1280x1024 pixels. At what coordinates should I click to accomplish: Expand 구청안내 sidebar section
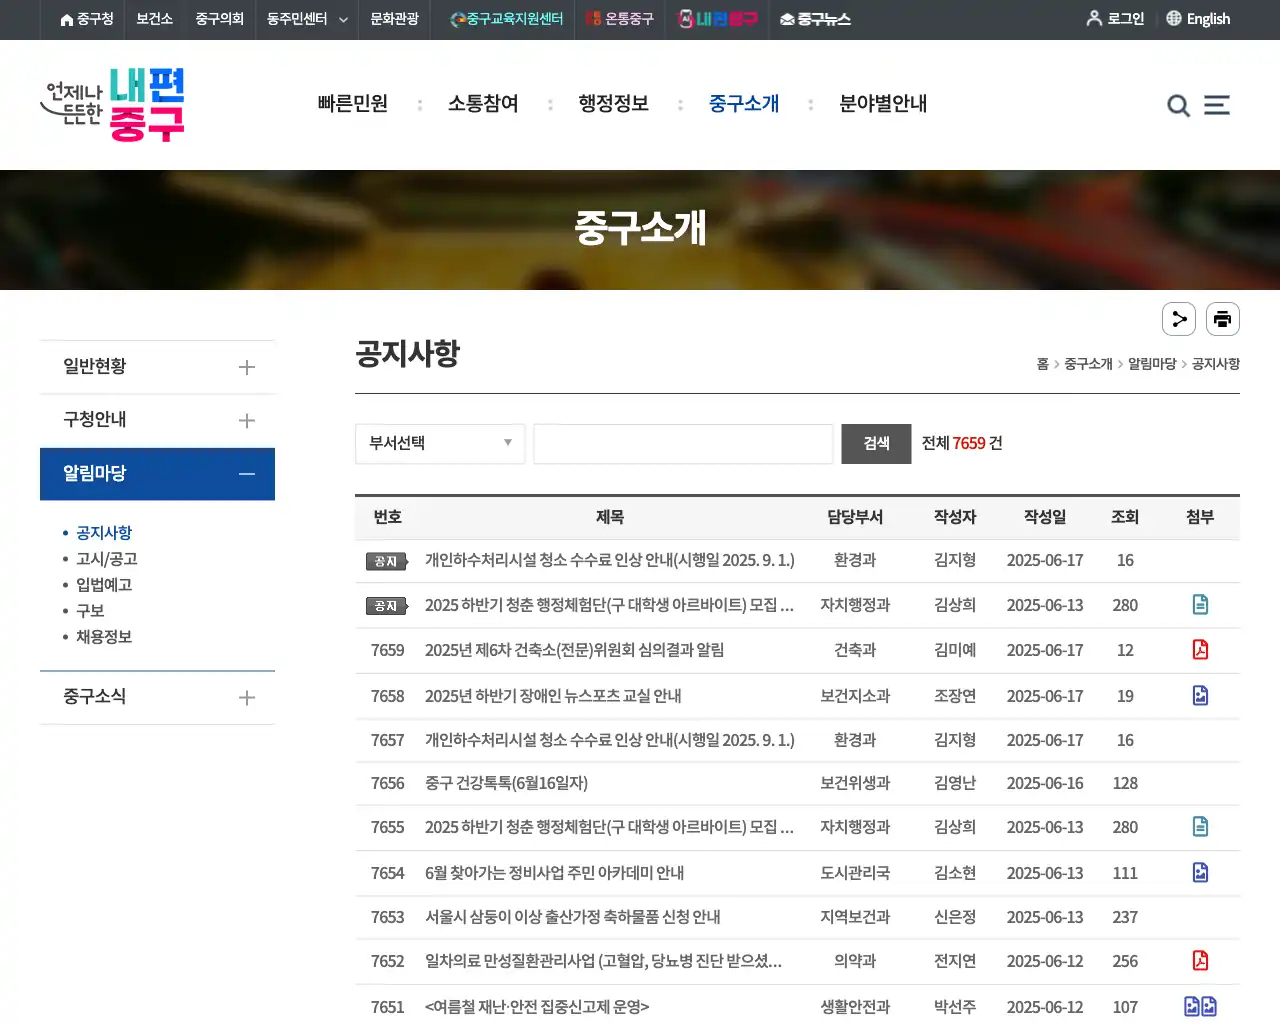pyautogui.click(x=157, y=420)
